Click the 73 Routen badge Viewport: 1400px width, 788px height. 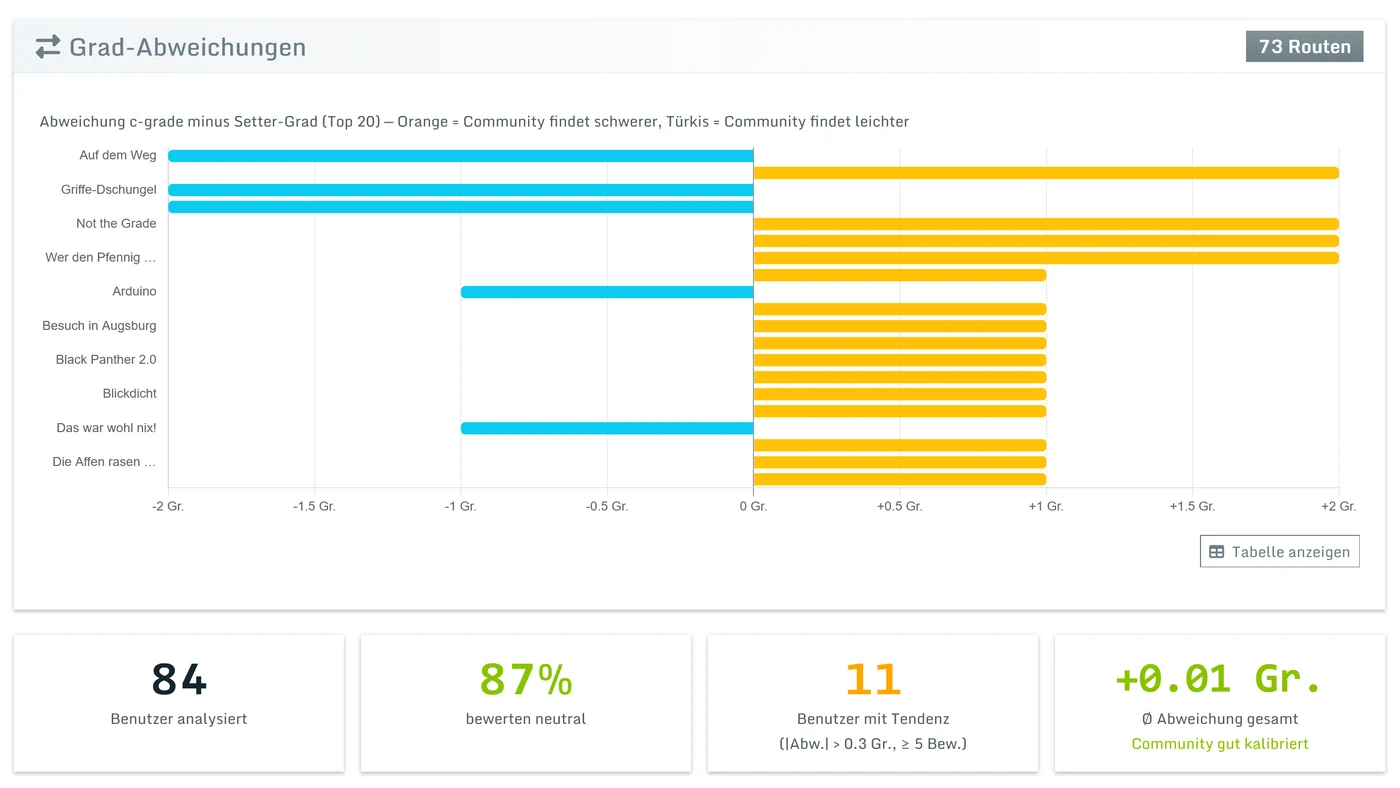click(x=1304, y=47)
